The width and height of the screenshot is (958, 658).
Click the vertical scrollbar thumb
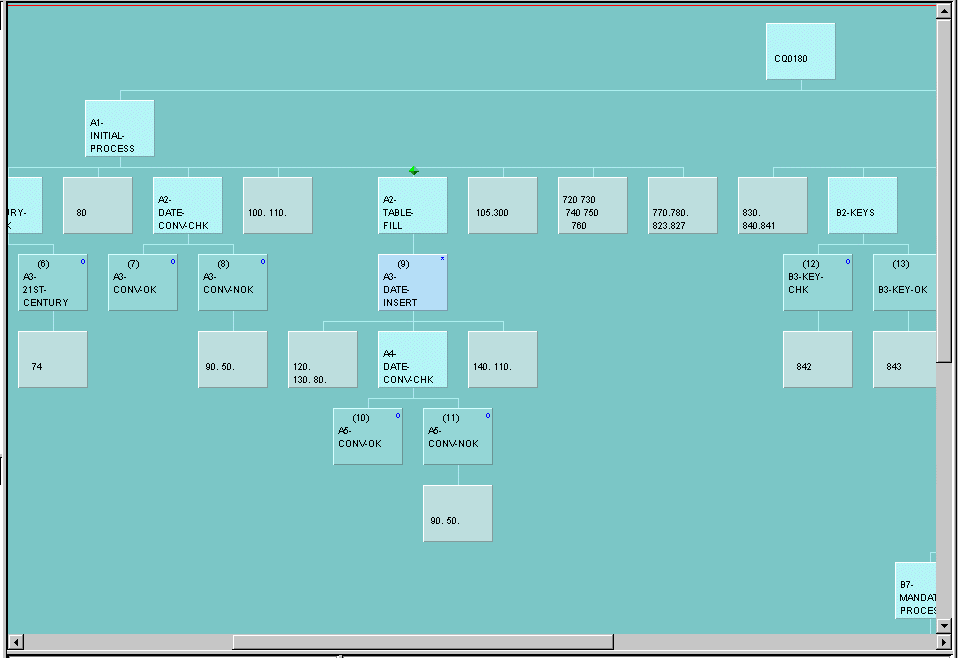(x=944, y=190)
